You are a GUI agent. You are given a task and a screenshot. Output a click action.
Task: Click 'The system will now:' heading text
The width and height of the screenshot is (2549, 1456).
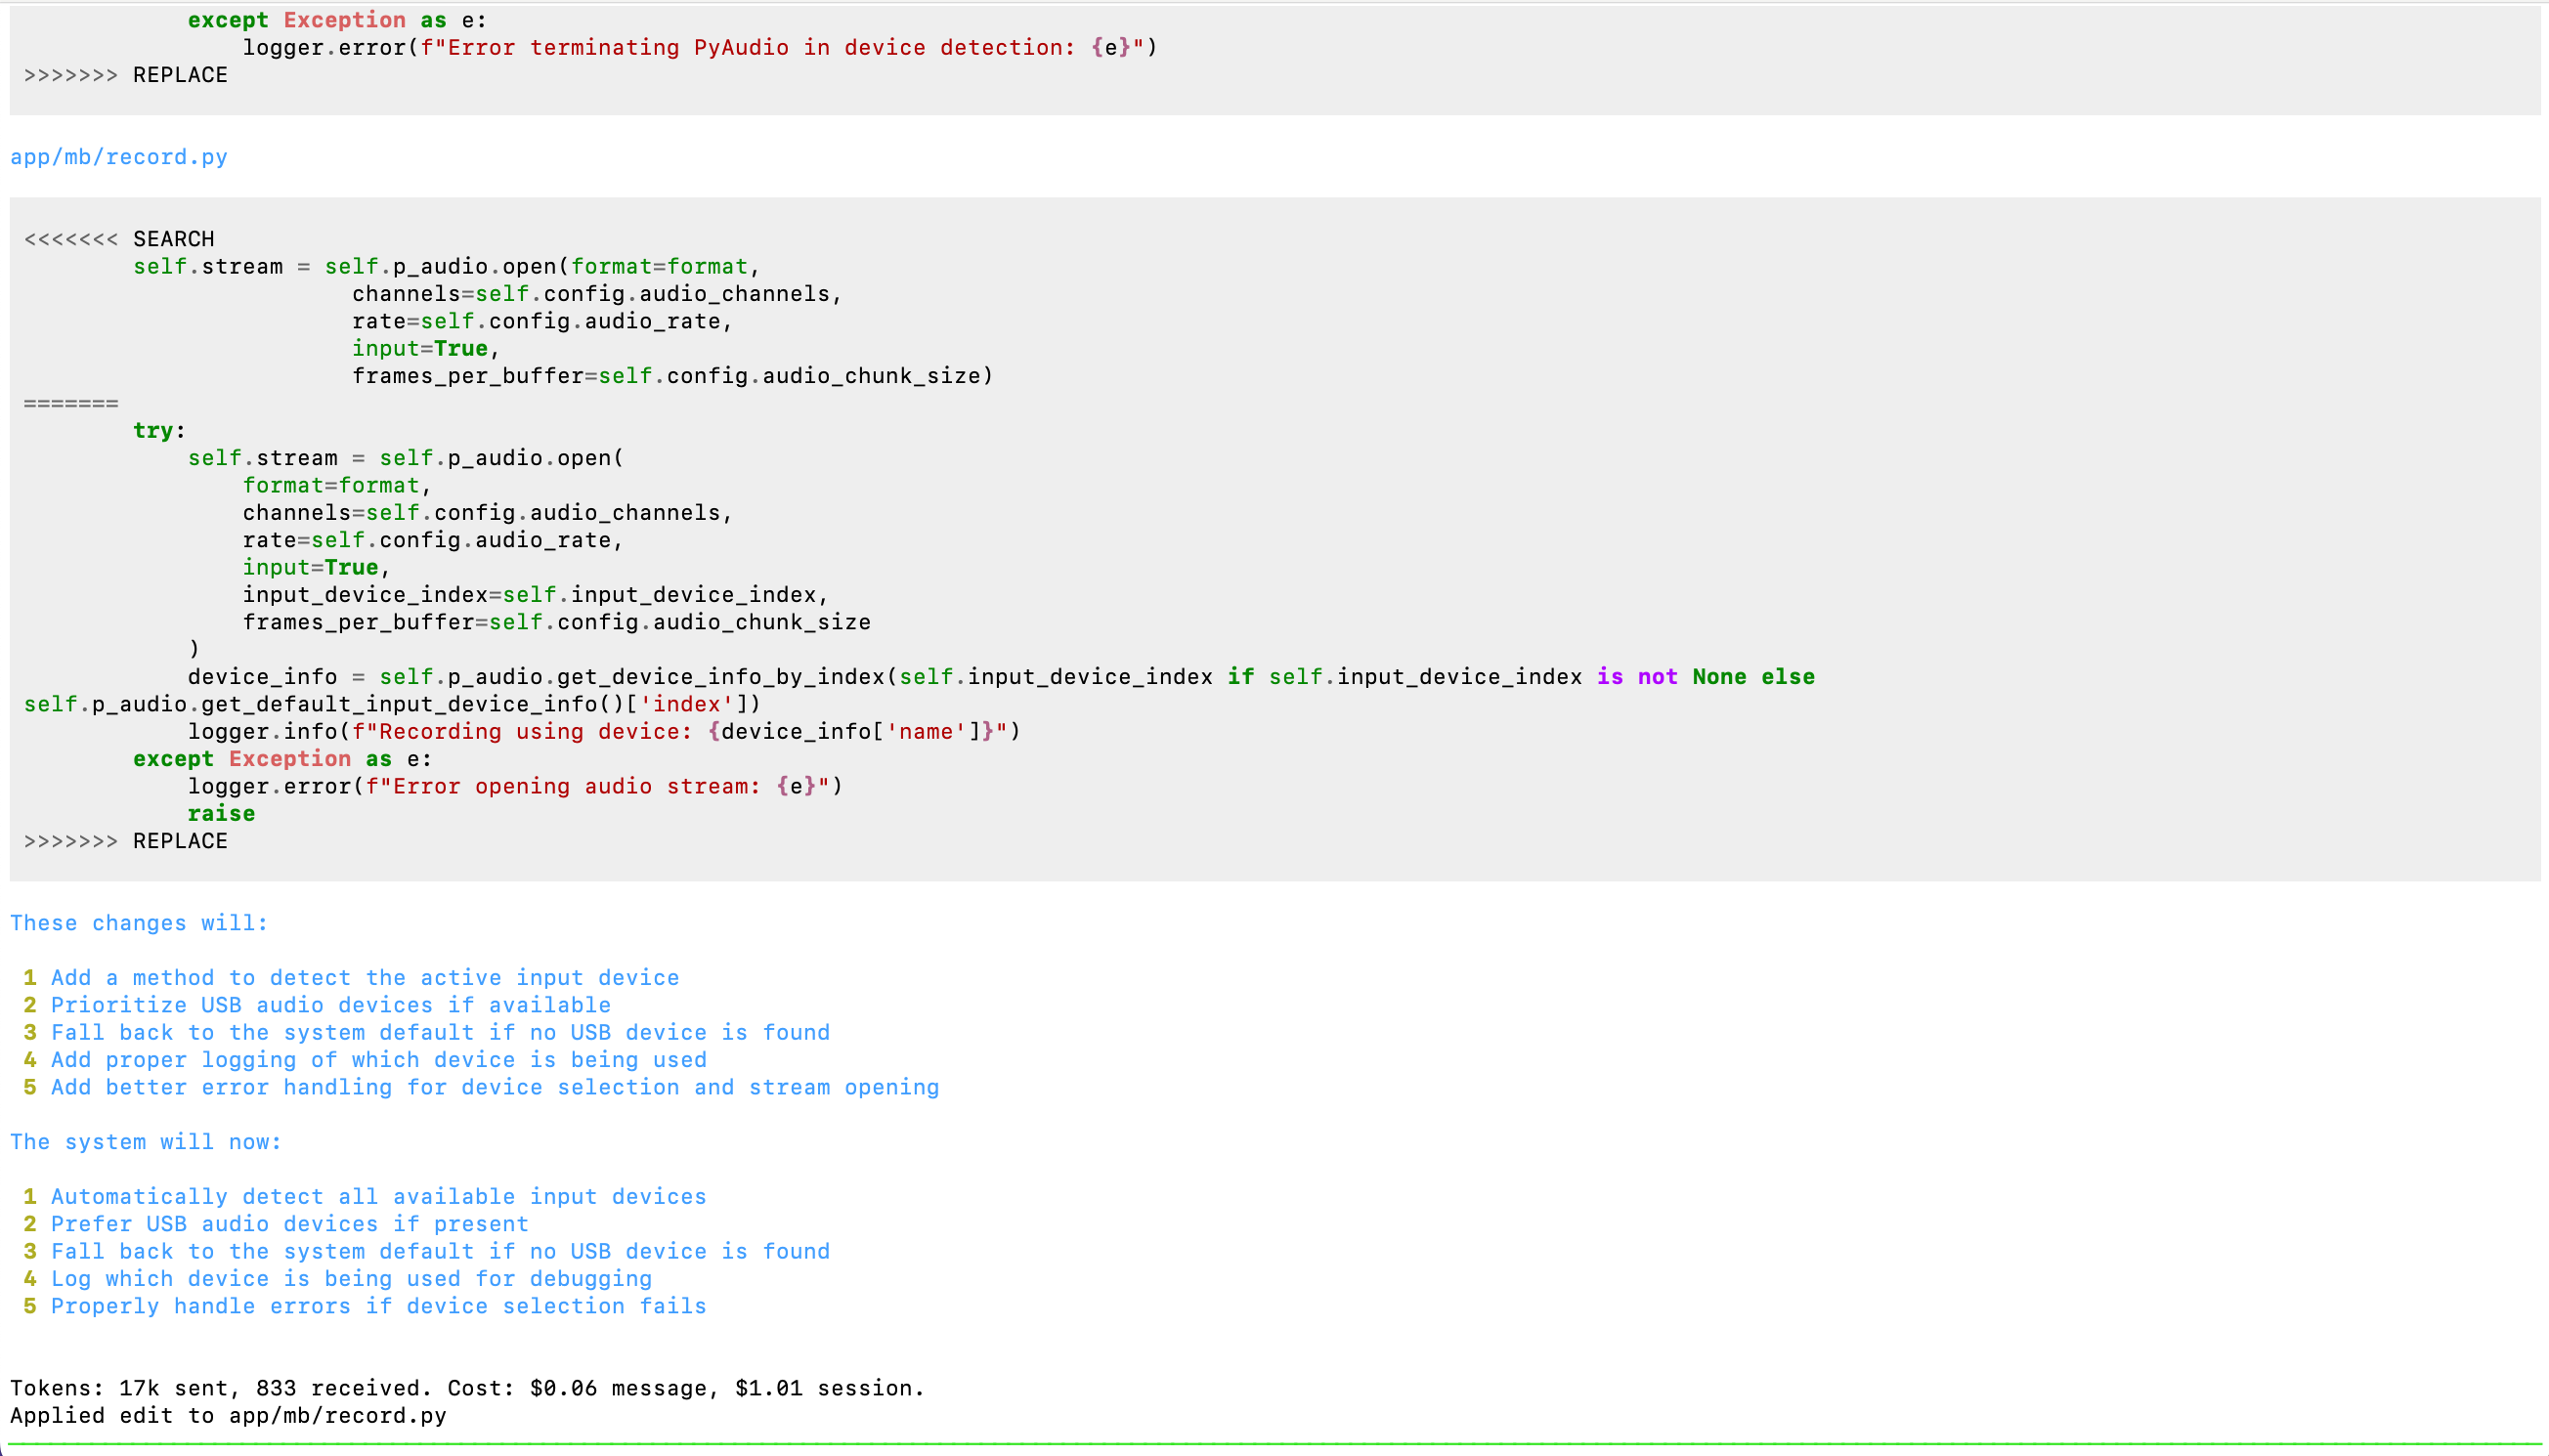point(146,1142)
